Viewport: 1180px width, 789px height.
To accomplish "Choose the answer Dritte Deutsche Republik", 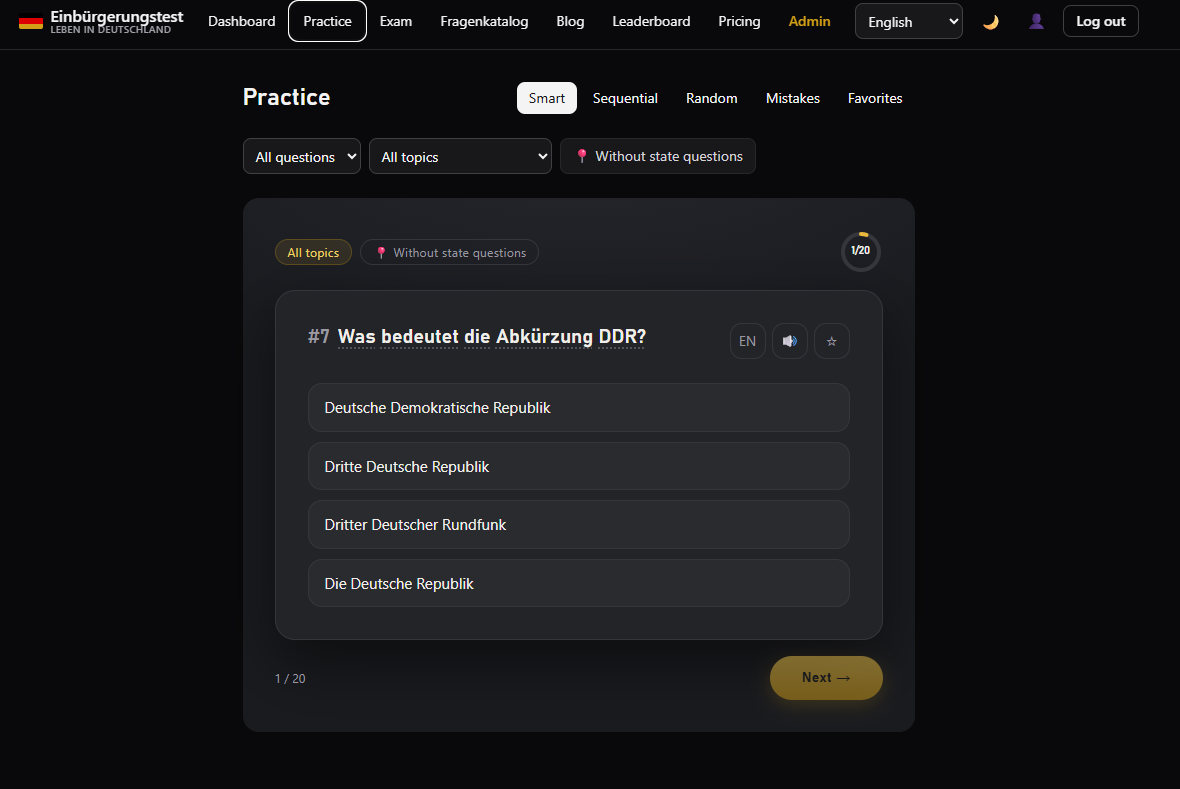I will tap(579, 466).
